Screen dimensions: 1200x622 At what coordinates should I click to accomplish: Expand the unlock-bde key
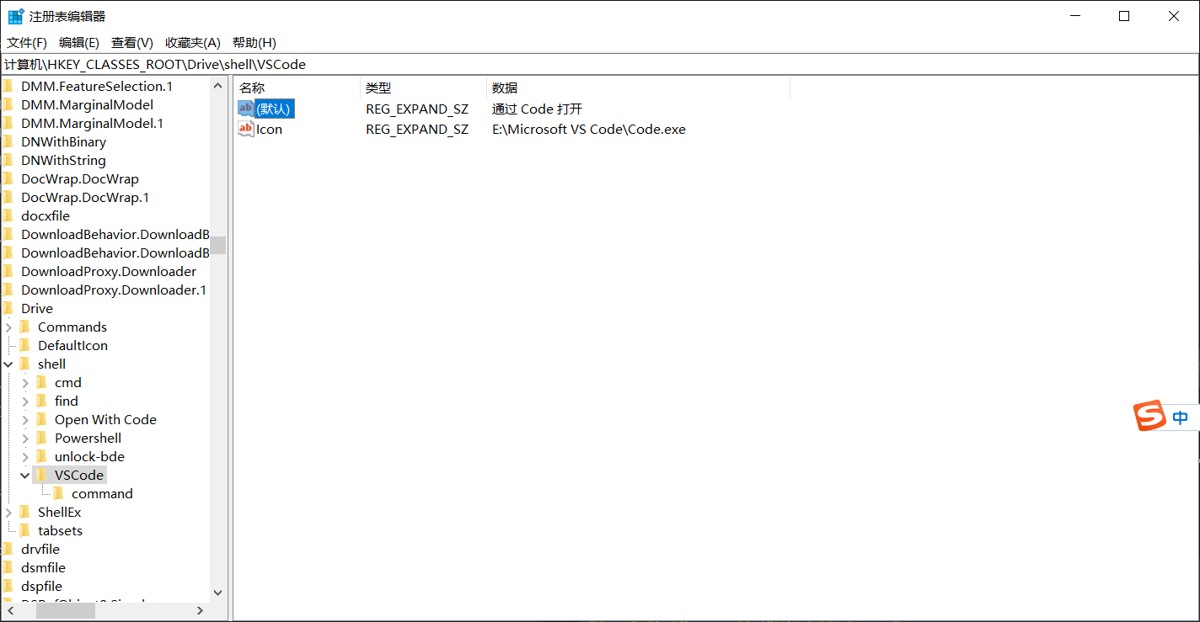pos(26,457)
